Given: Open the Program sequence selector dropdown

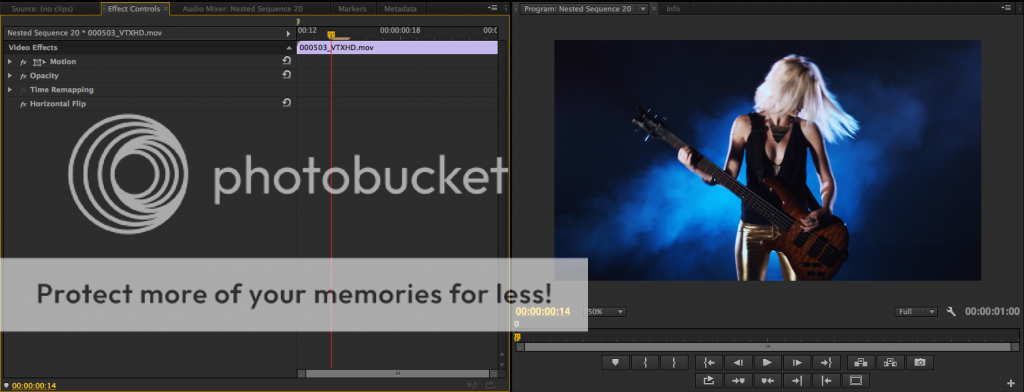Looking at the screenshot, I should (643, 9).
